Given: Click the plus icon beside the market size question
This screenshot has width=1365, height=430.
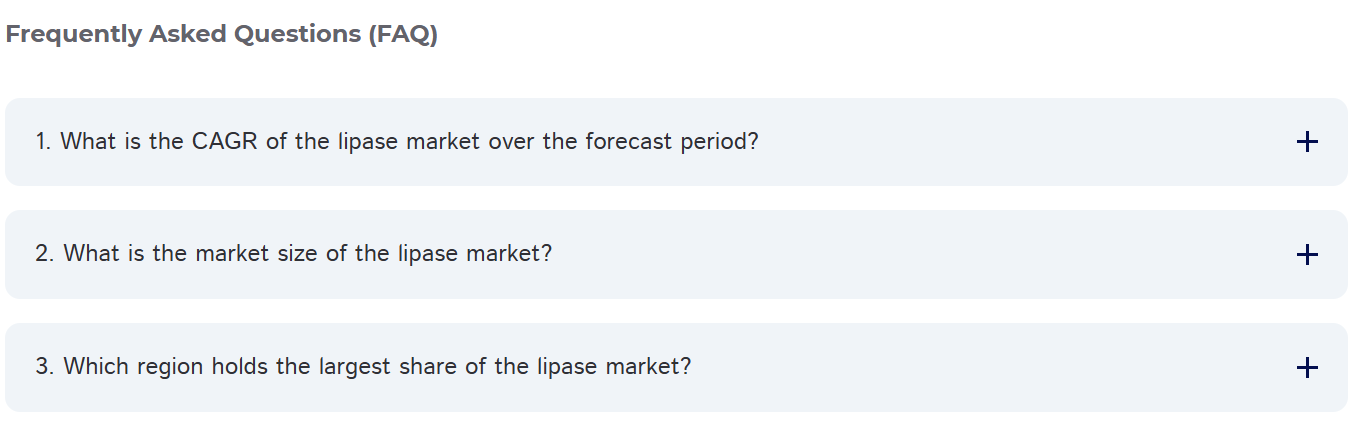Looking at the screenshot, I should (x=1306, y=255).
